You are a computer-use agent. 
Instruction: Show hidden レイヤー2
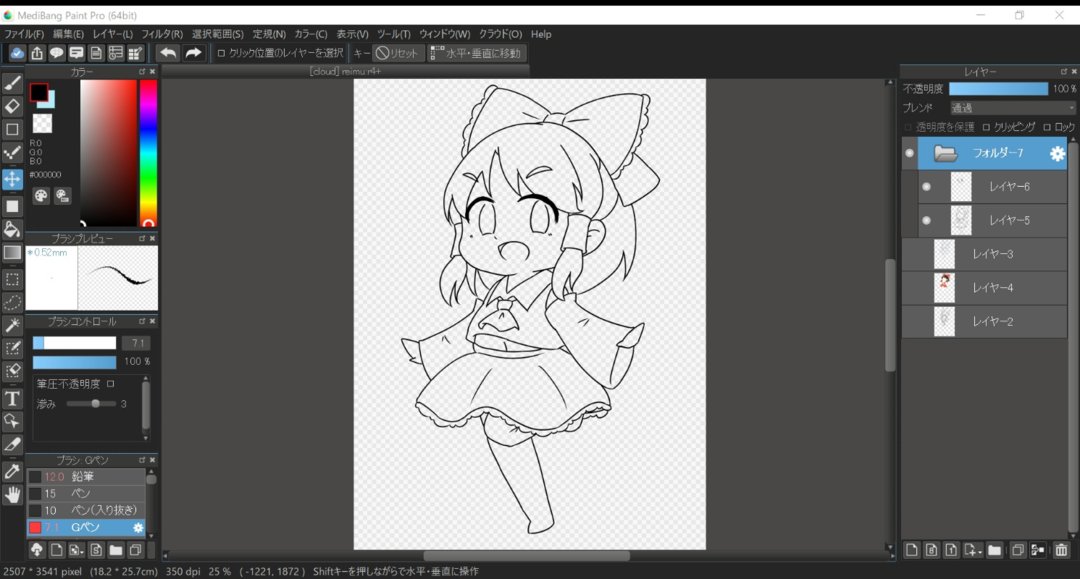pyautogui.click(x=909, y=322)
